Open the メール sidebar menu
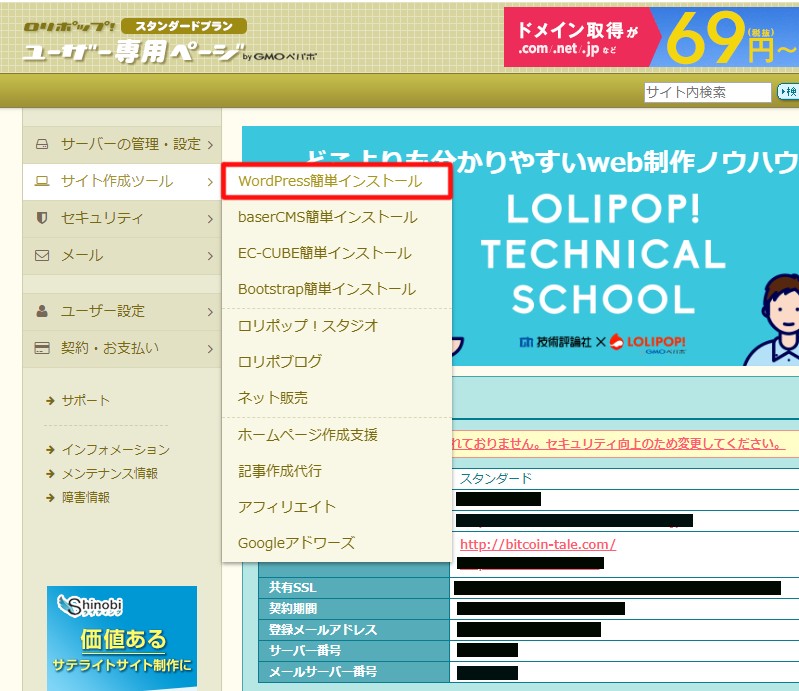This screenshot has width=799, height=691. coord(122,256)
